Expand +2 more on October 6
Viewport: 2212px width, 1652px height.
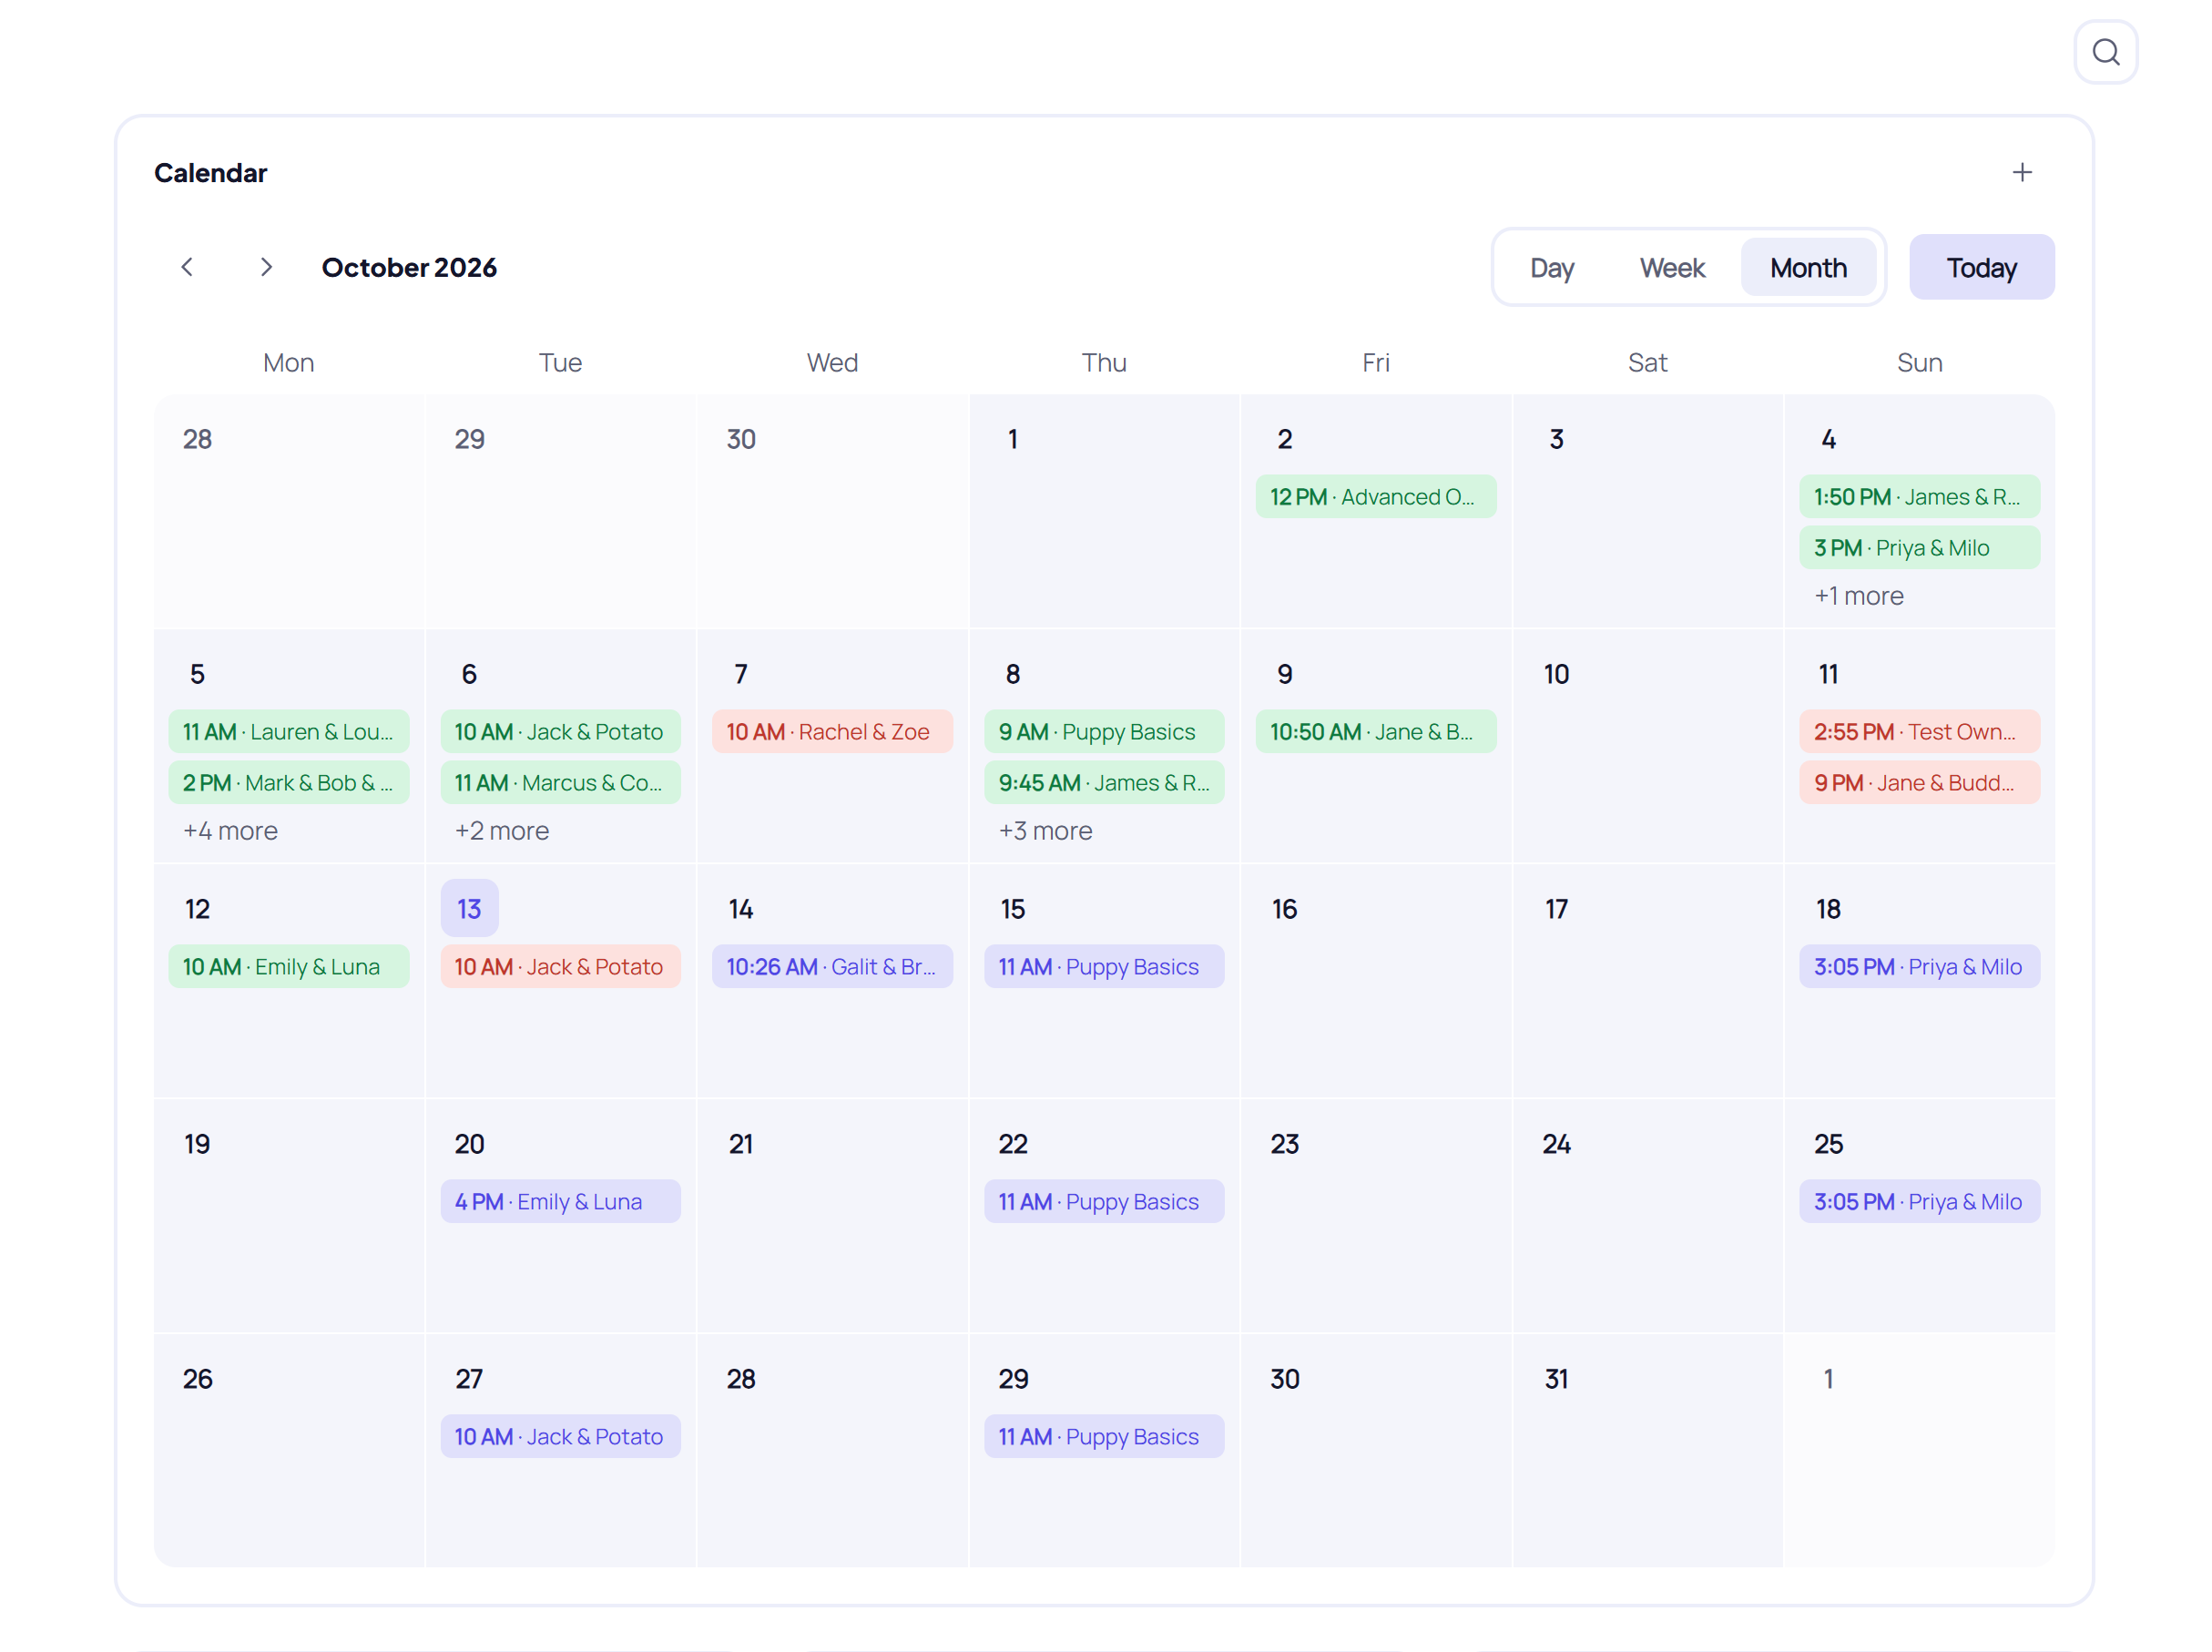(x=502, y=831)
